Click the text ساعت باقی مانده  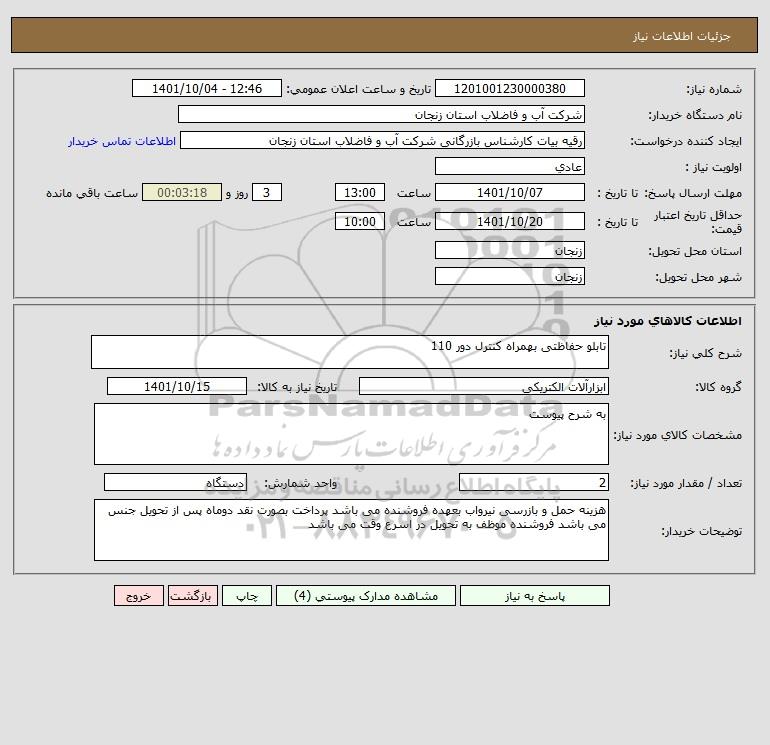(92, 193)
